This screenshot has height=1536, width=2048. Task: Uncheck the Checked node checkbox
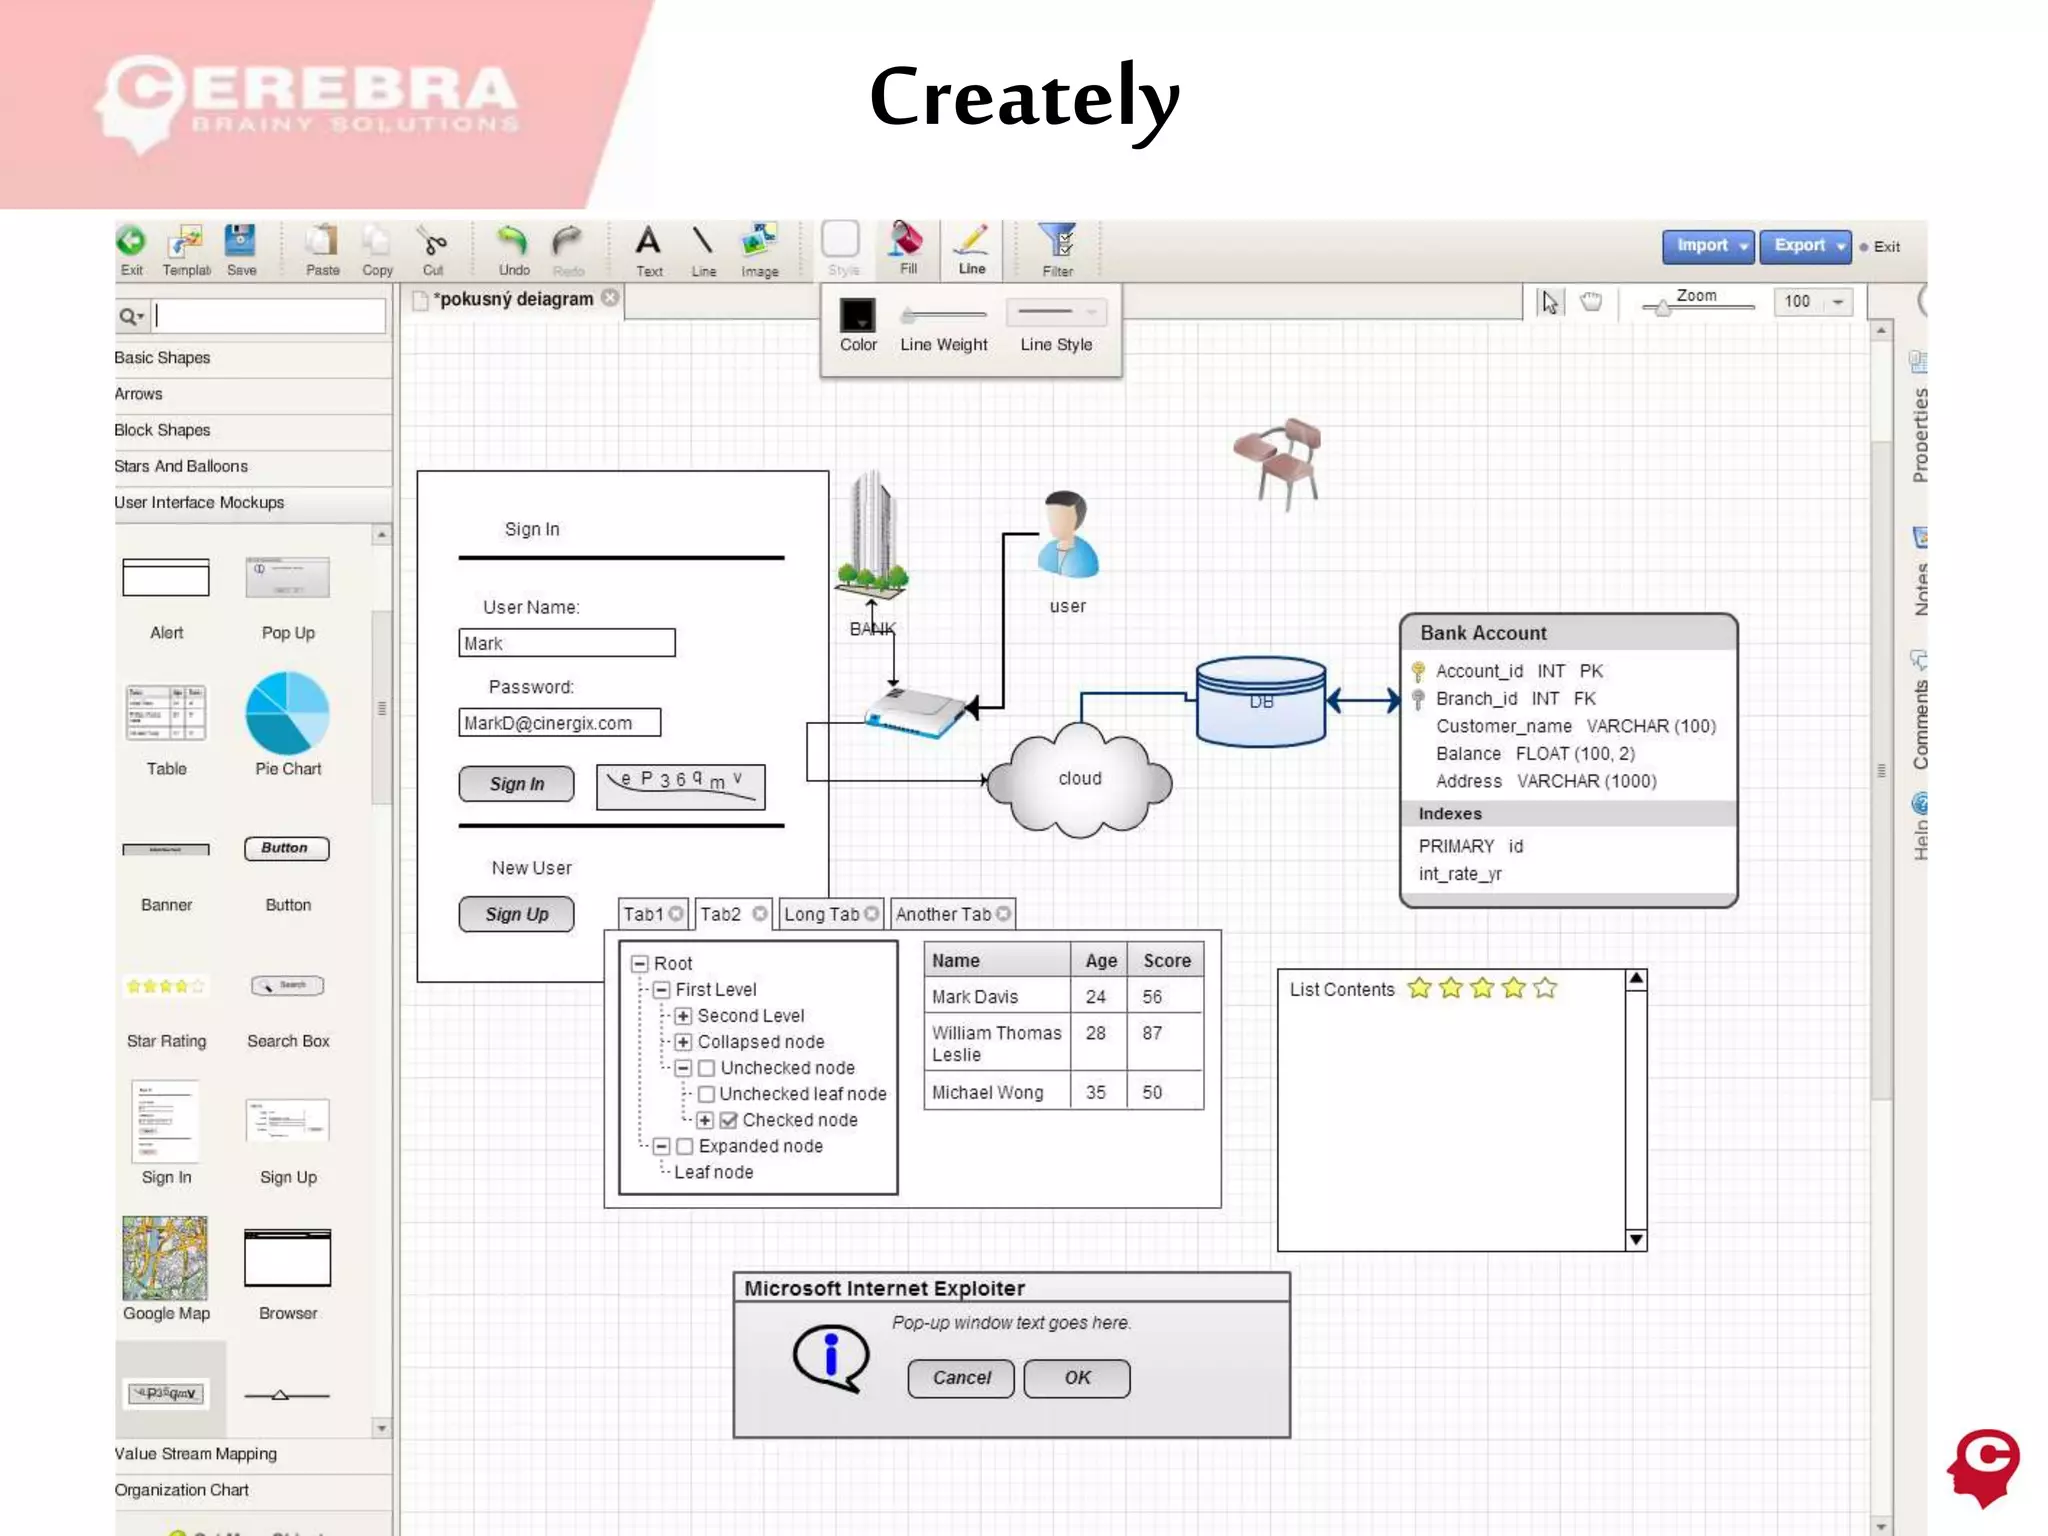[x=729, y=1120]
